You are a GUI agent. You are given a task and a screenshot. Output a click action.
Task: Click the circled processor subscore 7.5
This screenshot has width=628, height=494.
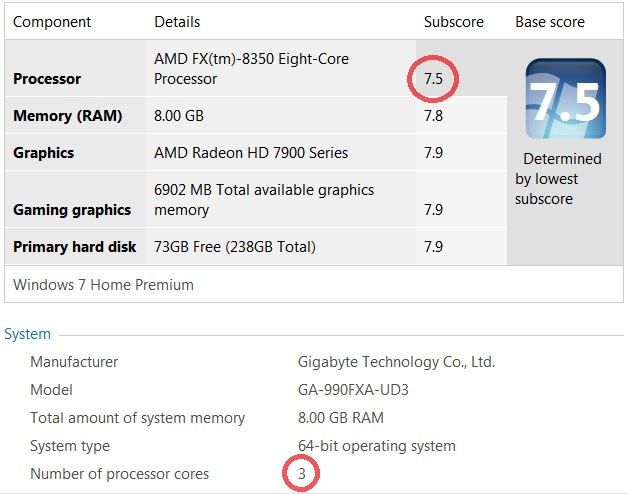coord(433,78)
